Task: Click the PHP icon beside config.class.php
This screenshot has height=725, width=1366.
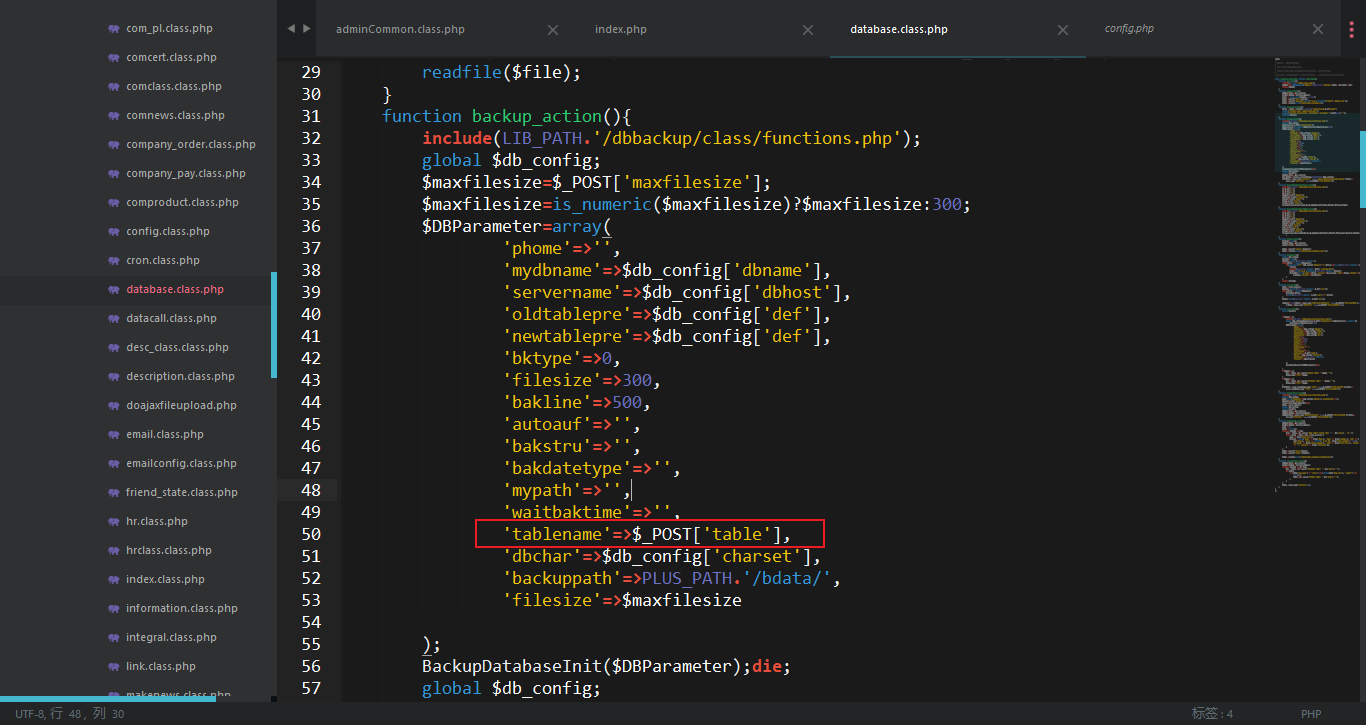Action: 113,232
